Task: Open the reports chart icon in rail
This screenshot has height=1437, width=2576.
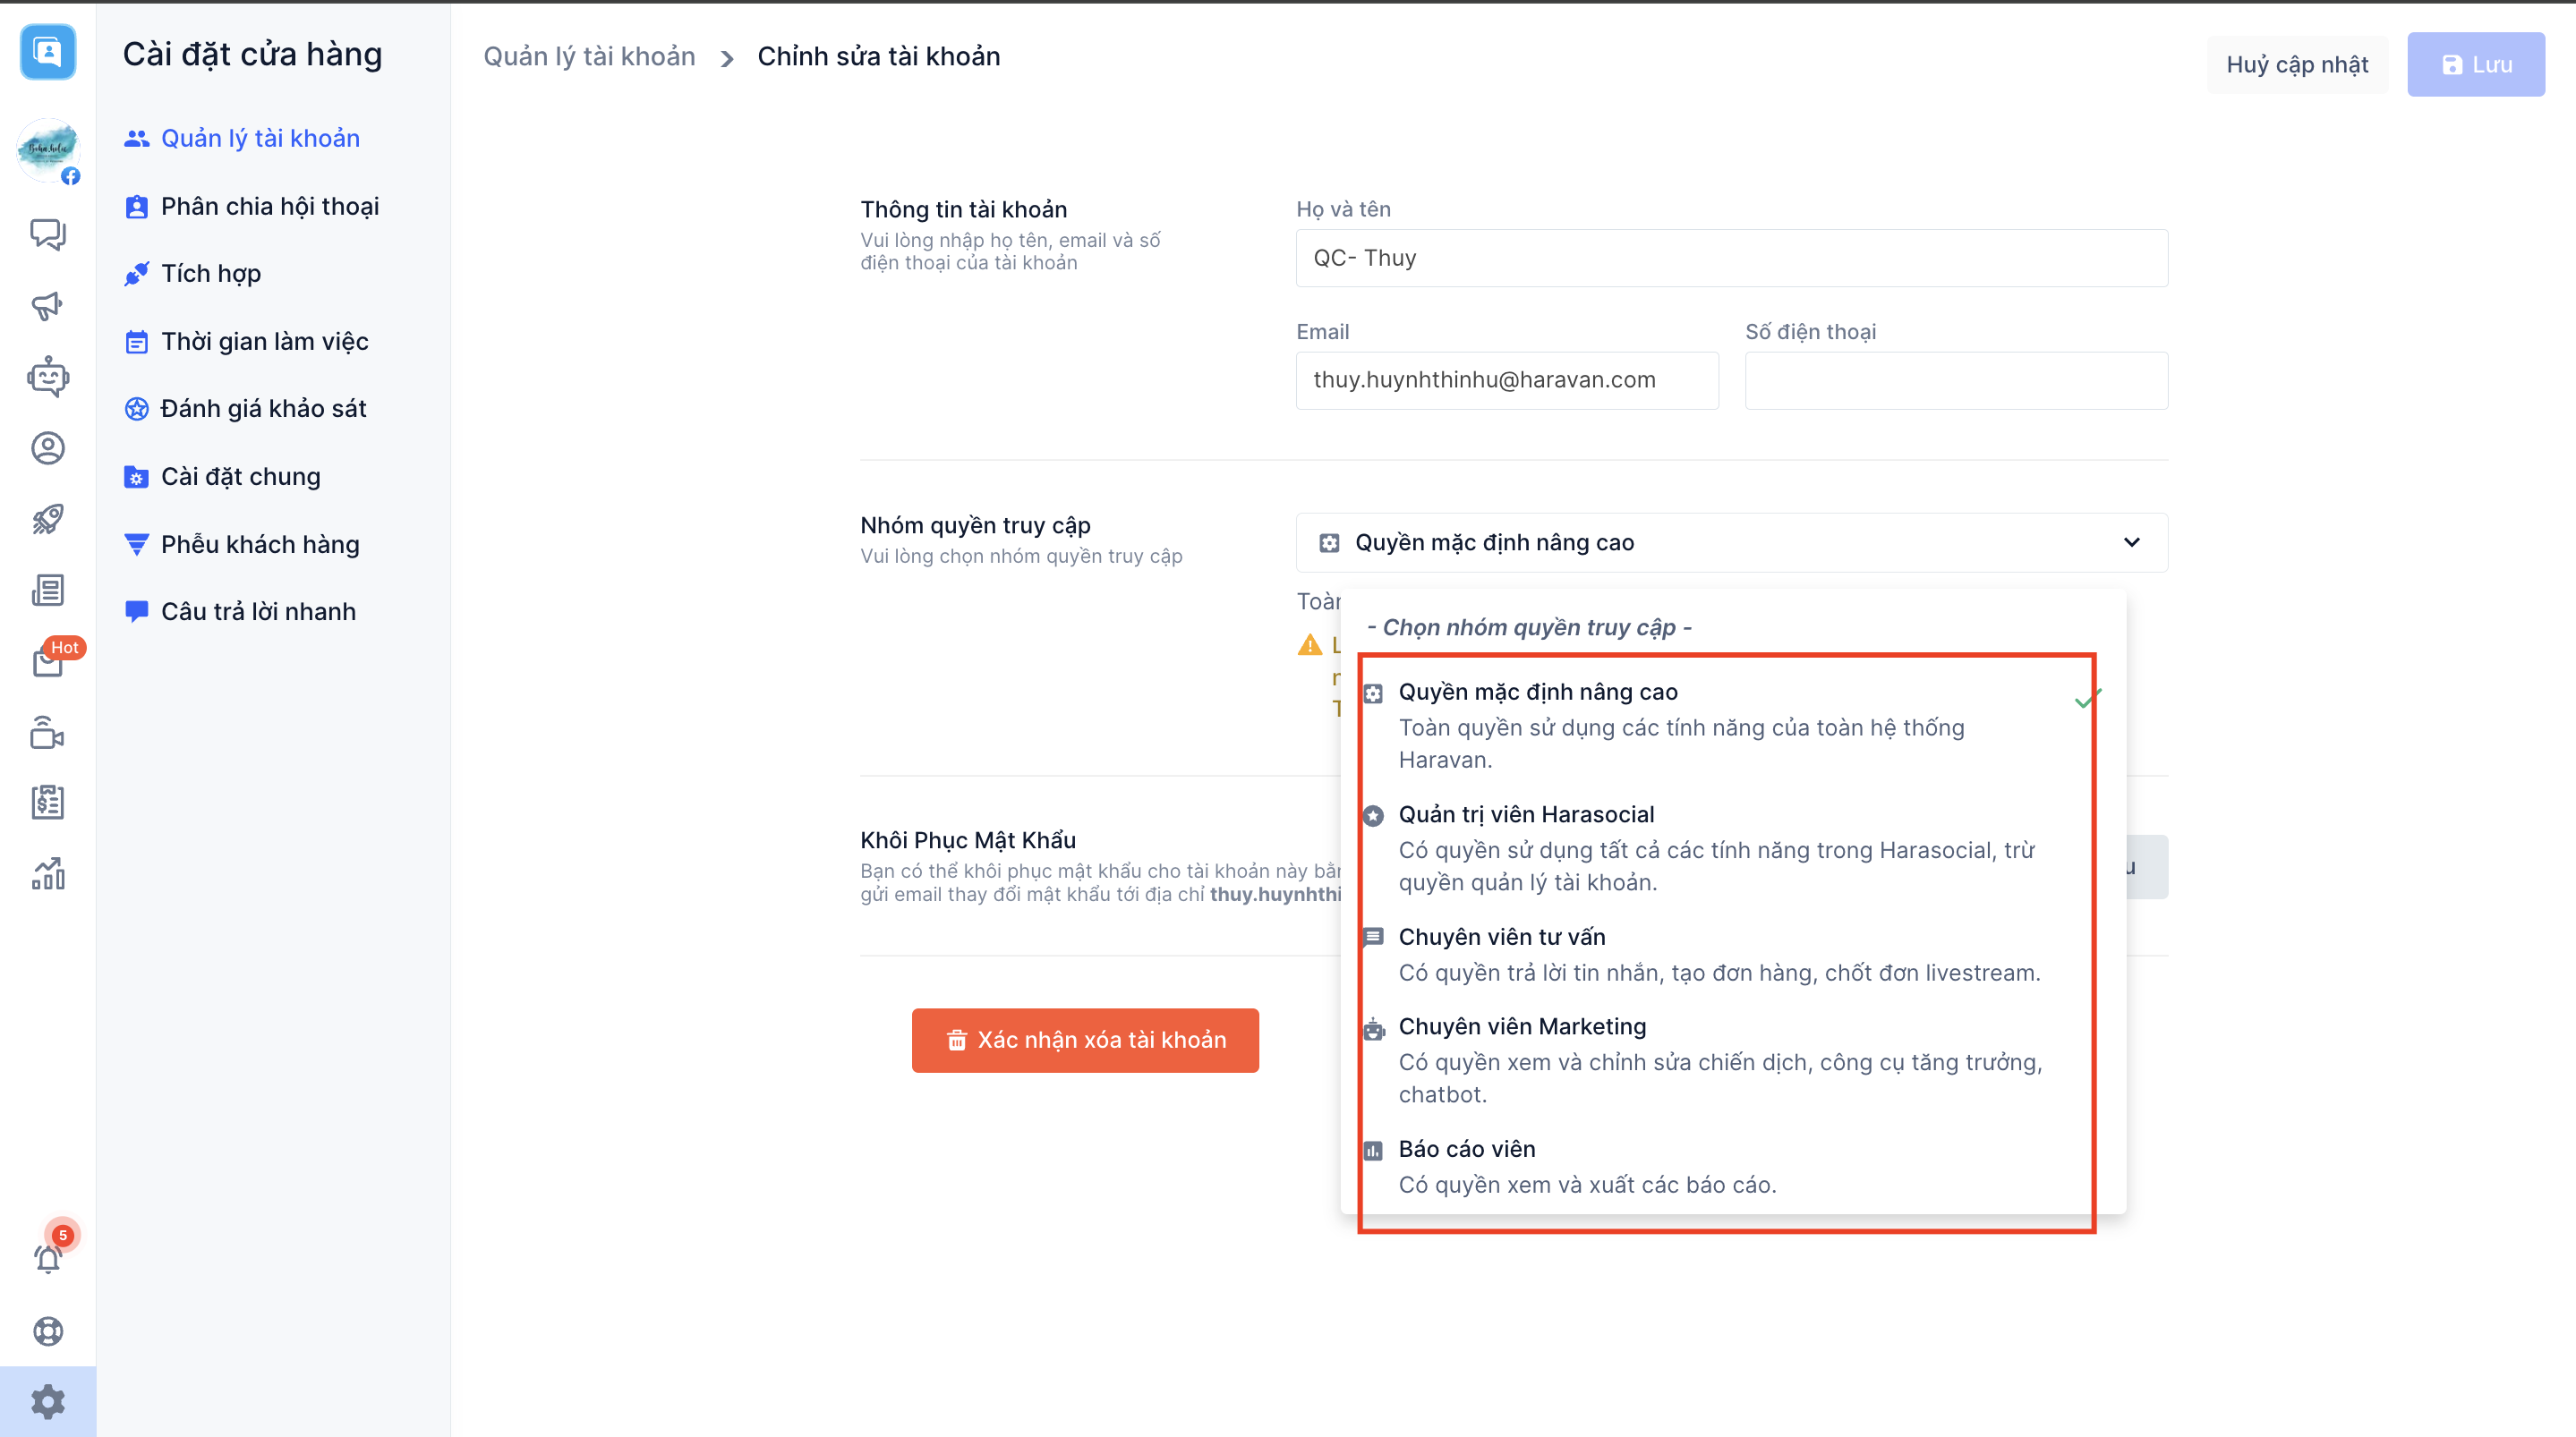Action: click(47, 874)
